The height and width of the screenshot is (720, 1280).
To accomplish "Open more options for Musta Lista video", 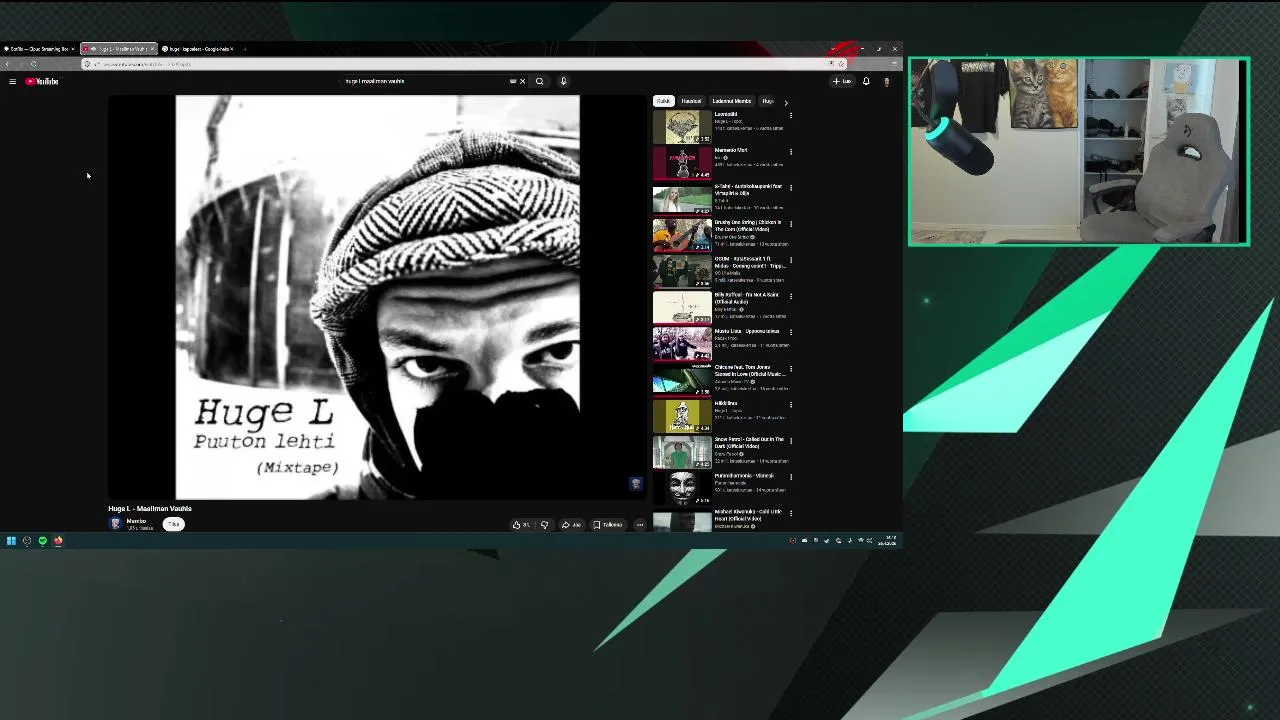I will pos(791,332).
